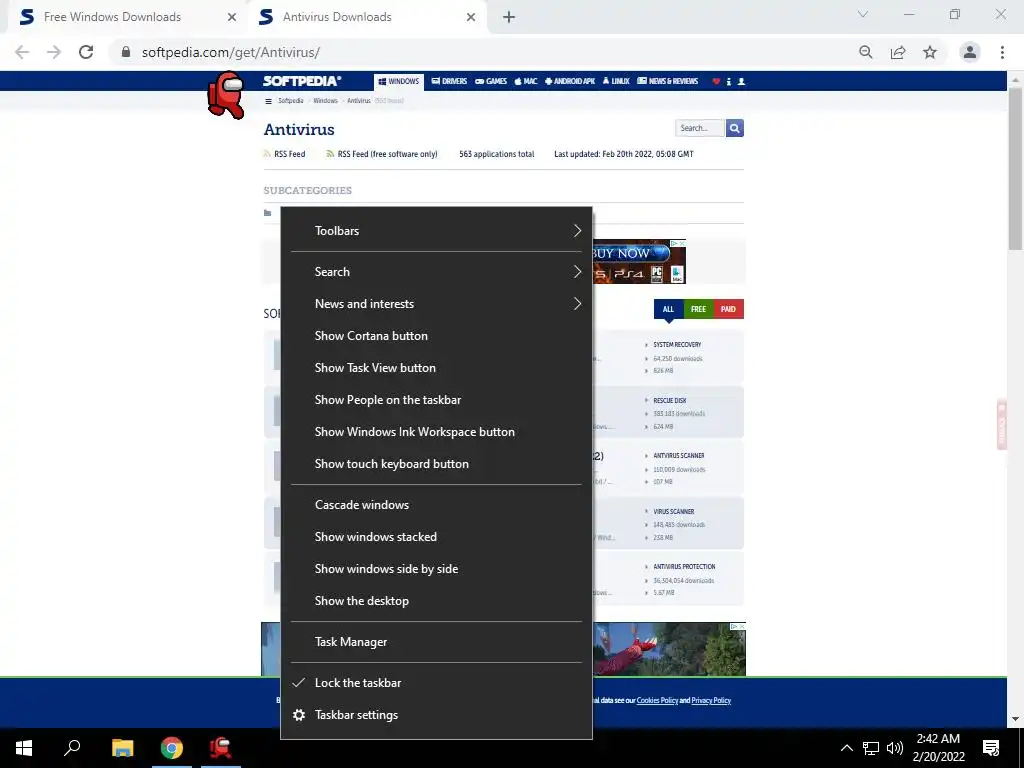Filter list by PAID
Screen dimensions: 1024x768
729,309
